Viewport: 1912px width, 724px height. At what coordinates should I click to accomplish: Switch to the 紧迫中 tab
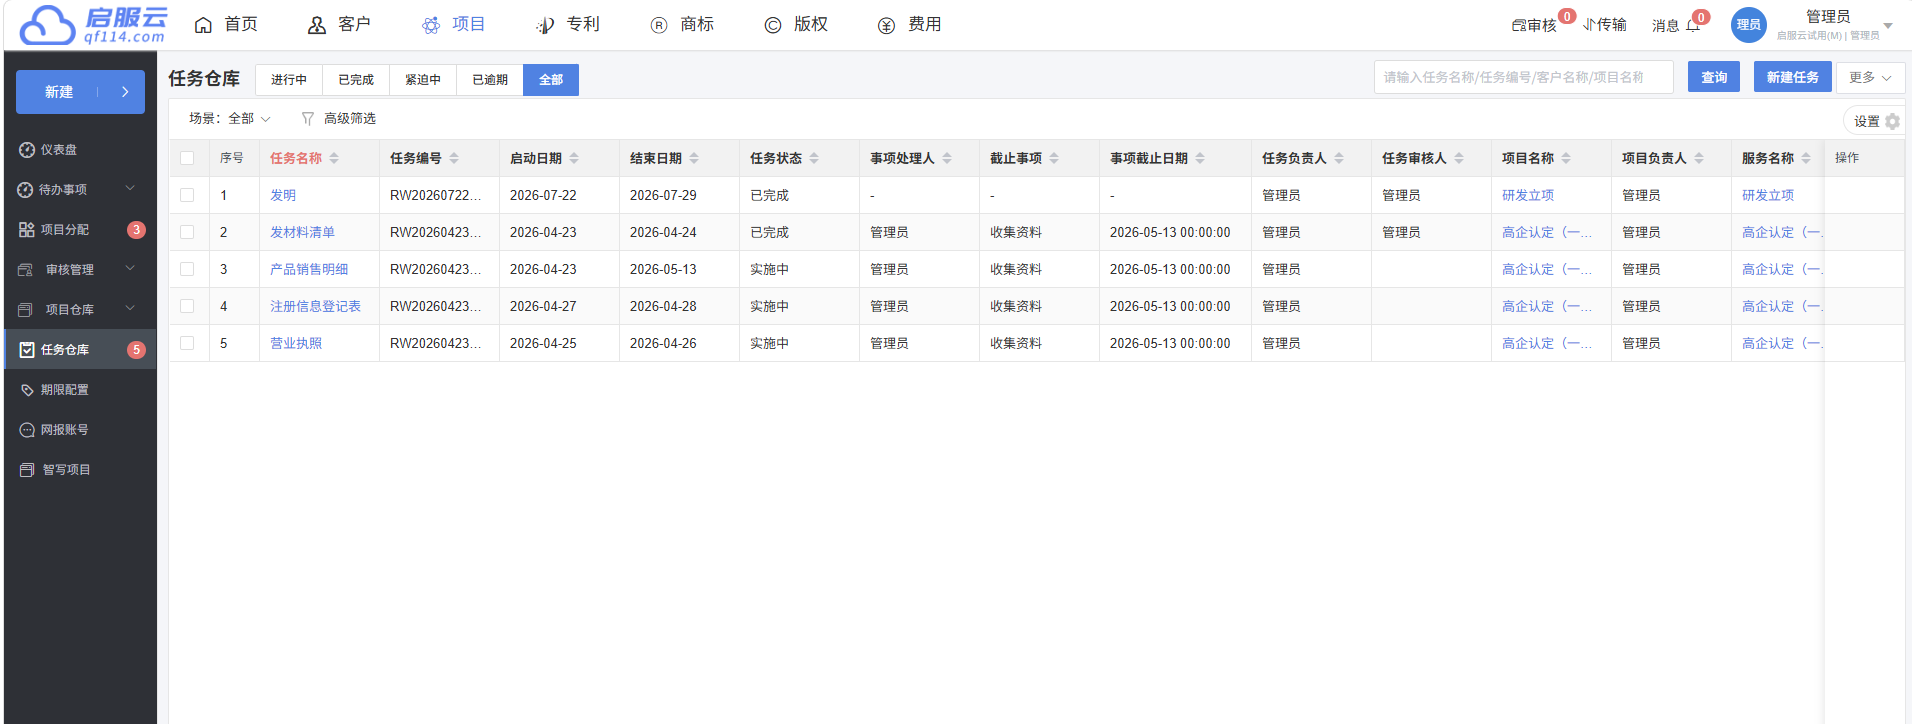tap(423, 80)
